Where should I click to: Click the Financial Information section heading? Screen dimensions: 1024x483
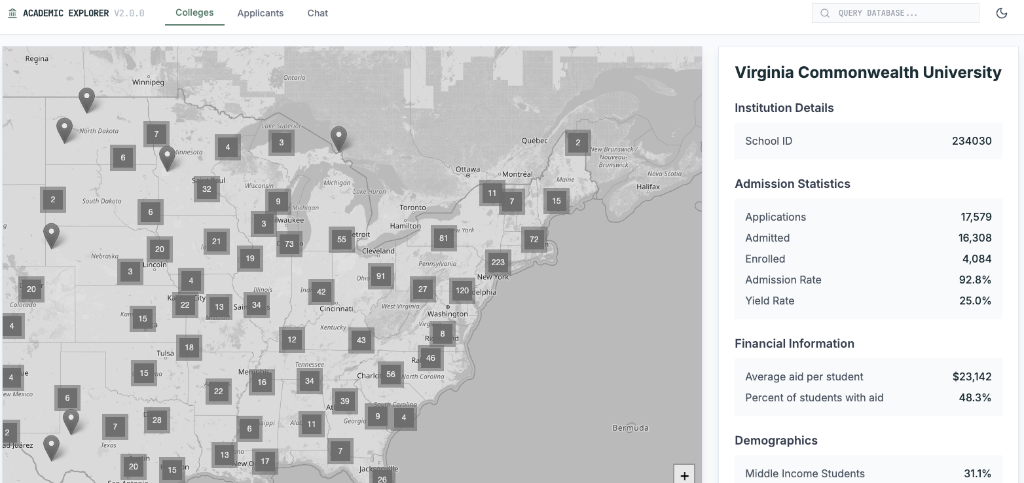coord(794,343)
